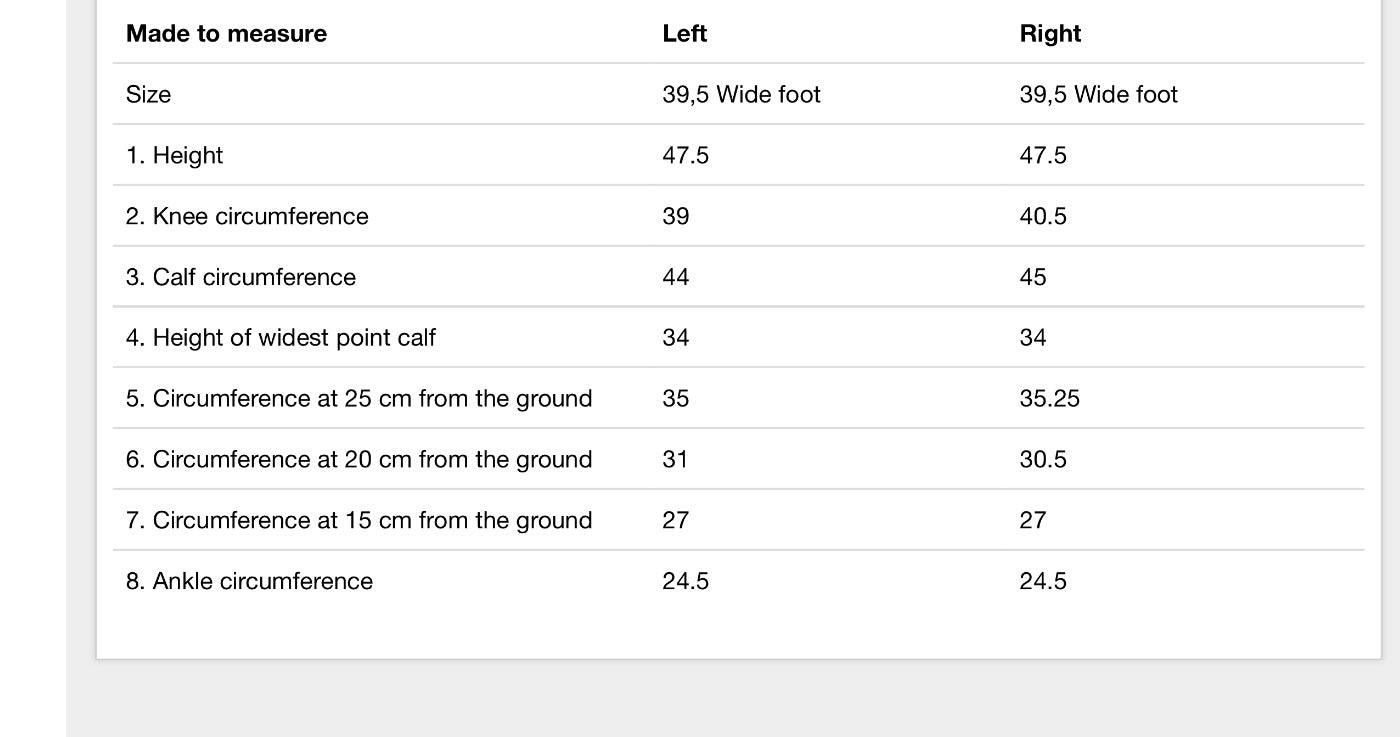Click the Right value 30.5 at 20 cm
The height and width of the screenshot is (737, 1400).
click(1042, 460)
